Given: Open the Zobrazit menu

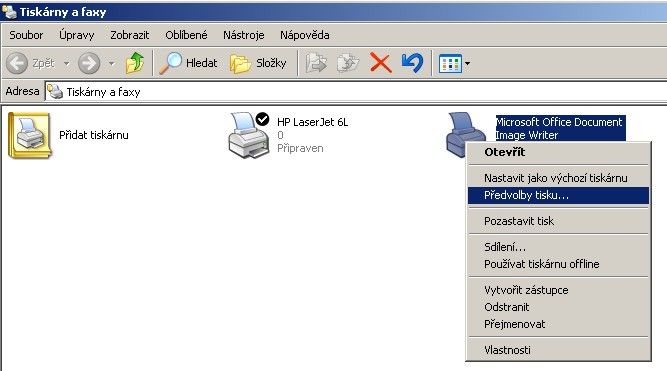Looking at the screenshot, I should click(130, 35).
